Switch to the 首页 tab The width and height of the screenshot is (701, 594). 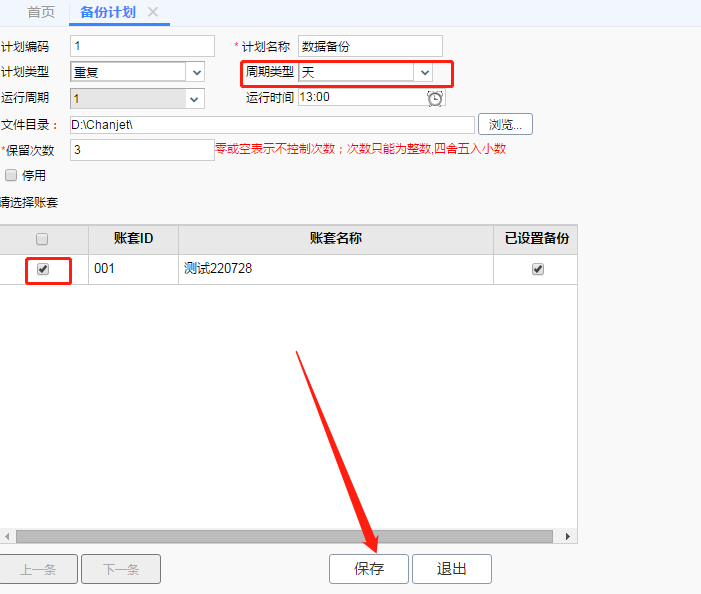tap(41, 12)
